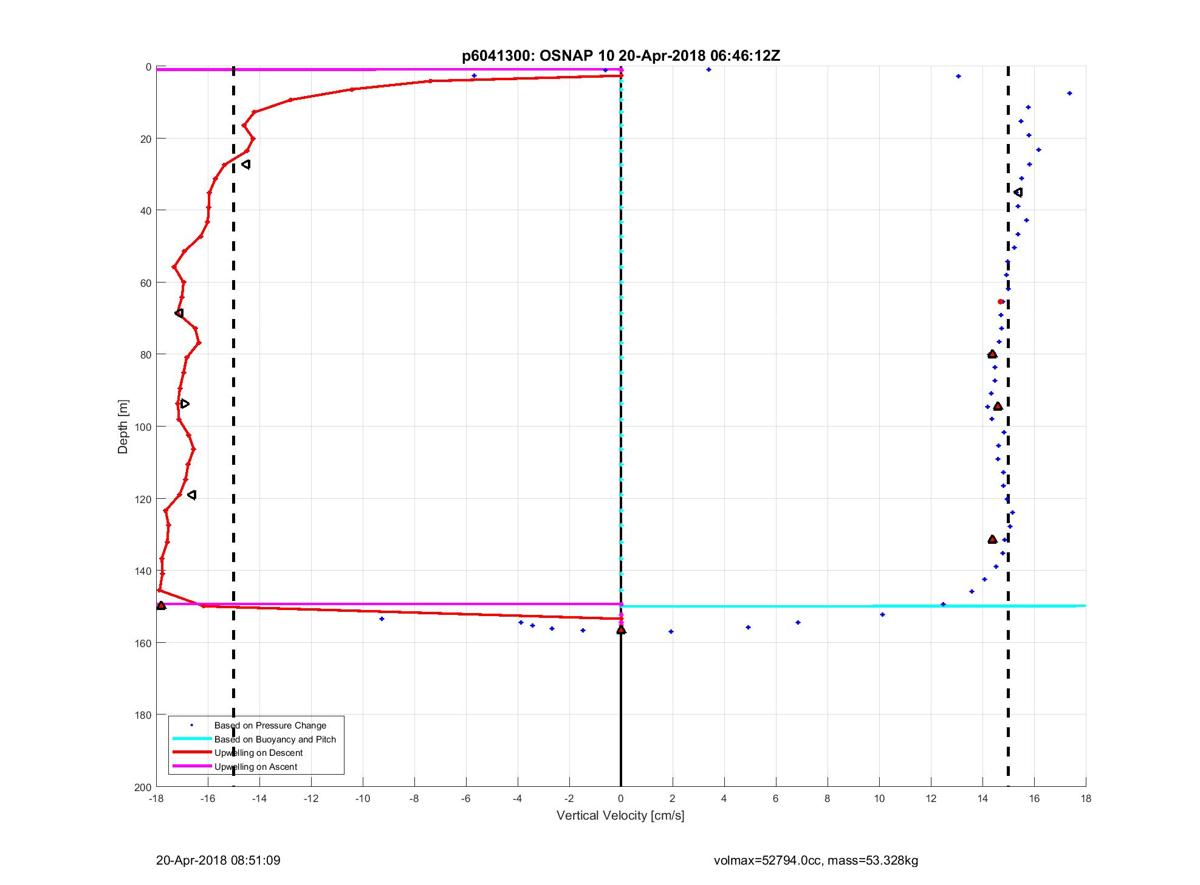Click the x-axis tick label '-6'
Viewport: 1200px width, 885px height.
tap(466, 799)
